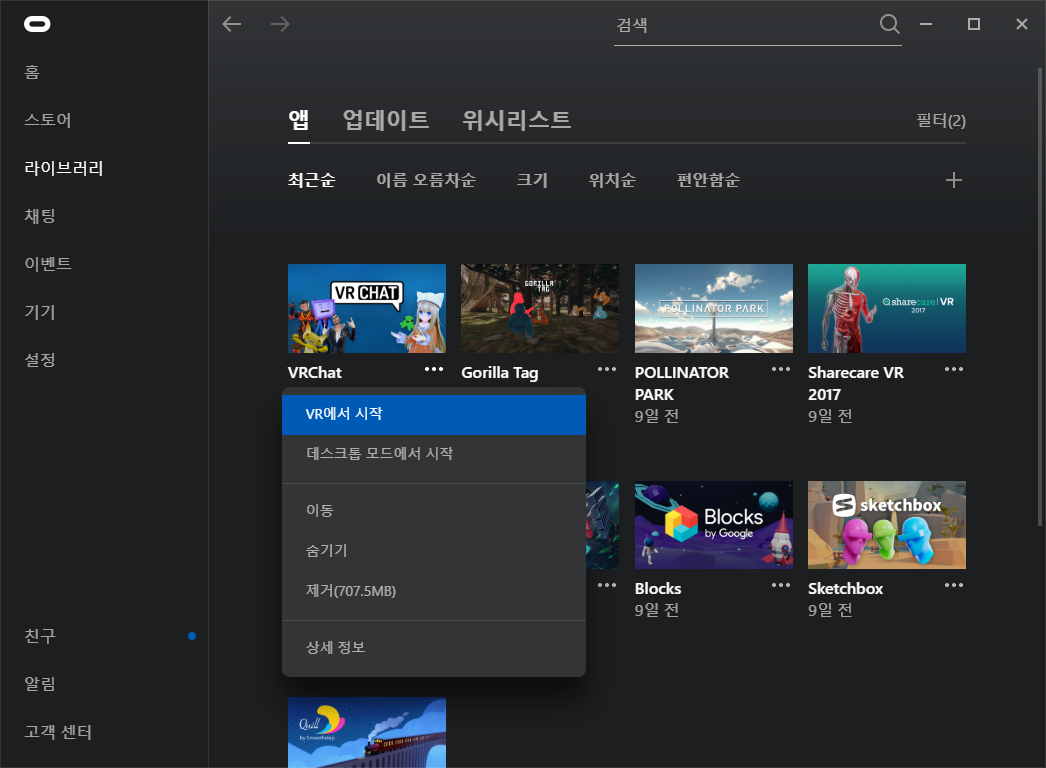Viewport: 1046px width, 768px height.
Task: Open '상세 정보' from context menu
Action: pos(434,647)
